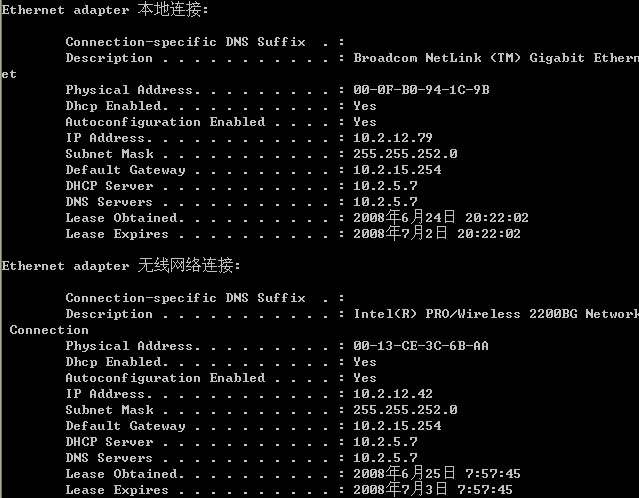The width and height of the screenshot is (639, 498).
Task: Select physical address 00-0F-B0-94-1C-9B
Action: 421,90
